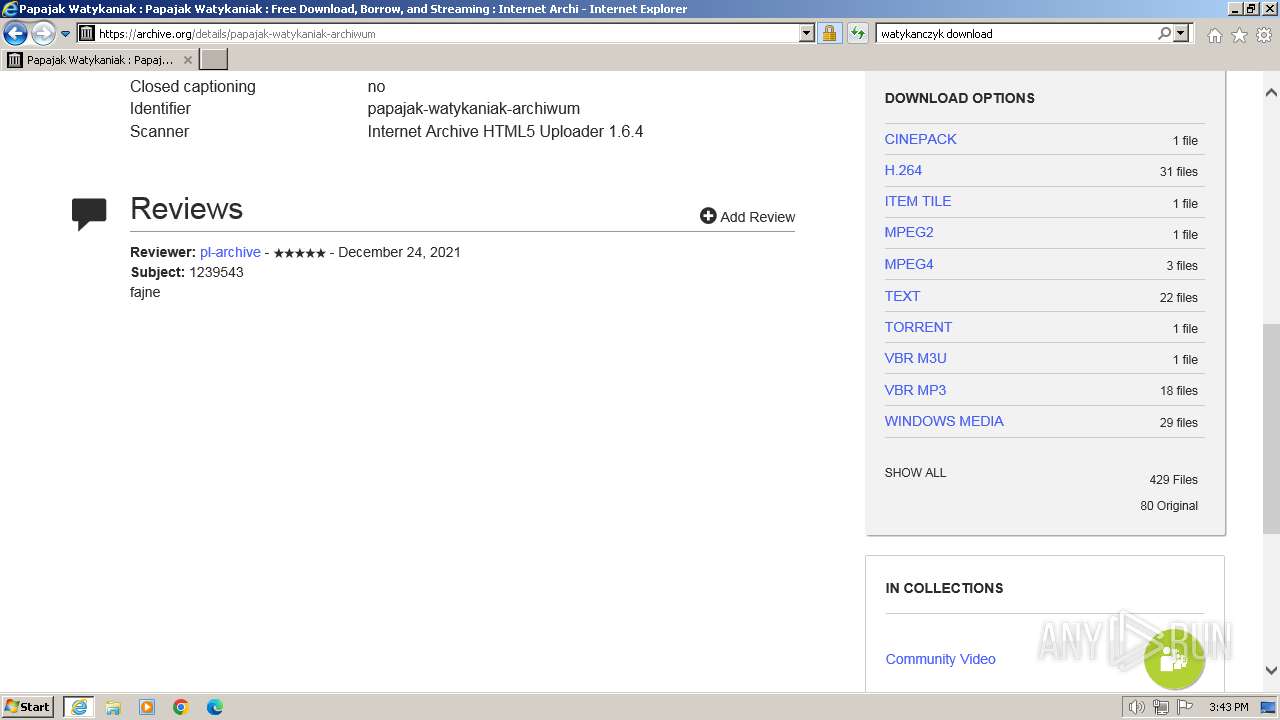
Task: Click the Reviews speech bubble icon
Action: (89, 214)
